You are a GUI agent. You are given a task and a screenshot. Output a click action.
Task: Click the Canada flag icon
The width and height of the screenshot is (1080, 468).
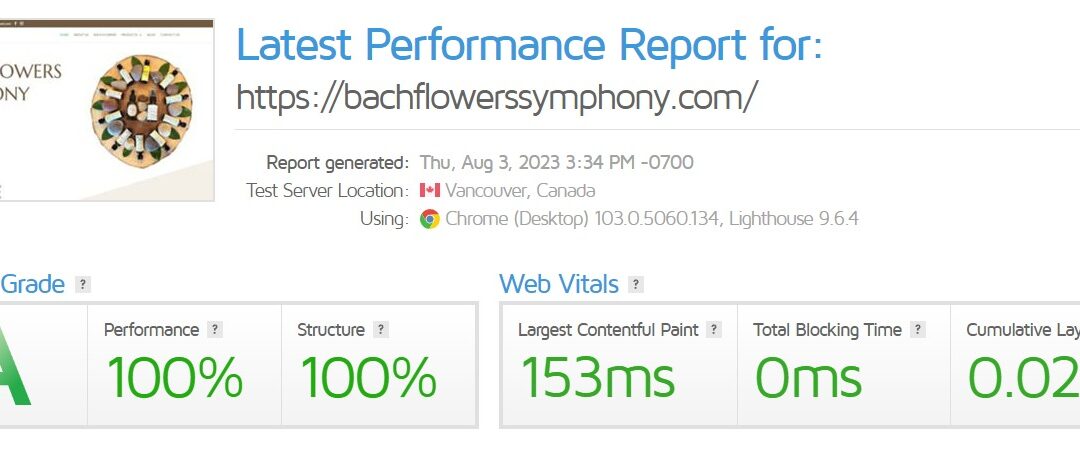pyautogui.click(x=430, y=190)
